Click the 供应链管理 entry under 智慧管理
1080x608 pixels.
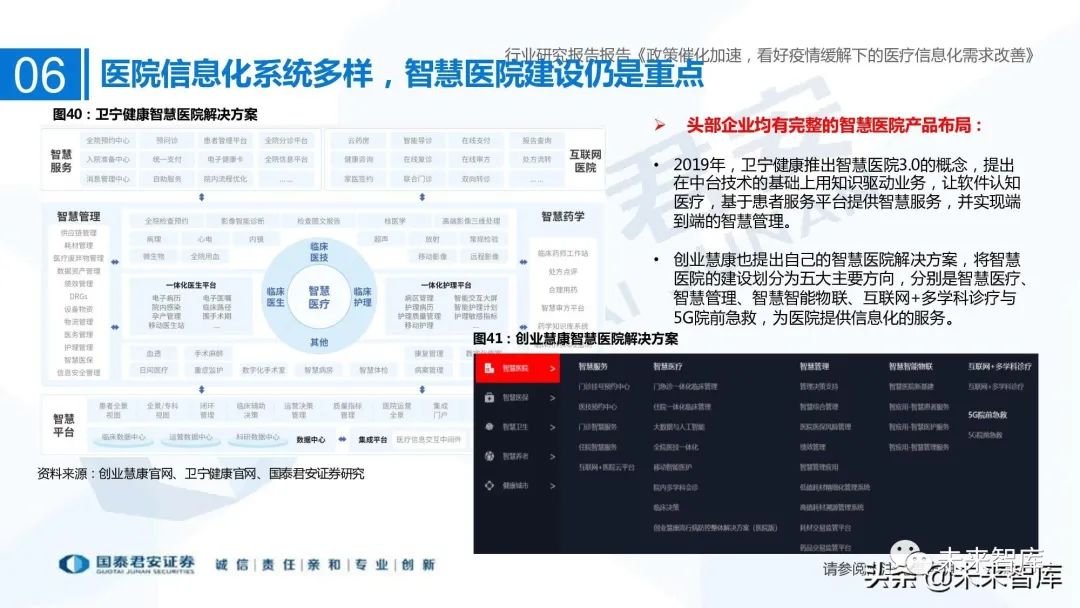79,233
